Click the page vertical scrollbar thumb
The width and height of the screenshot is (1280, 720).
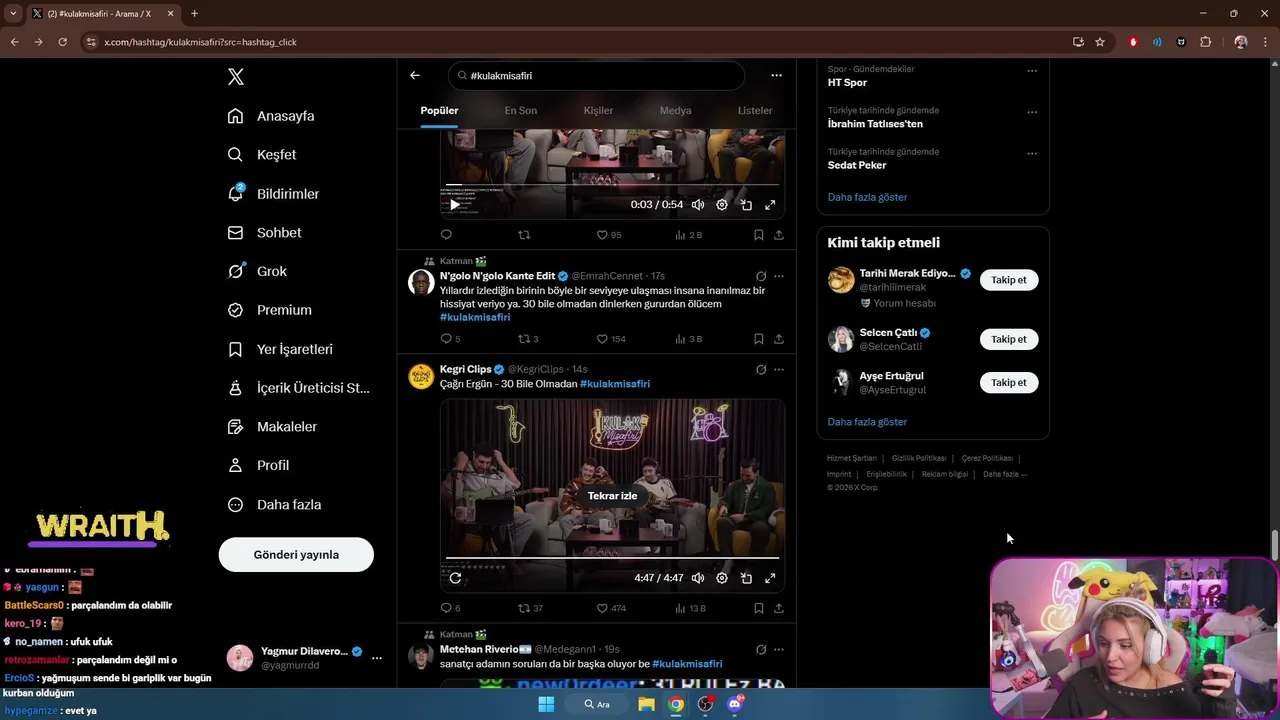(x=1274, y=547)
